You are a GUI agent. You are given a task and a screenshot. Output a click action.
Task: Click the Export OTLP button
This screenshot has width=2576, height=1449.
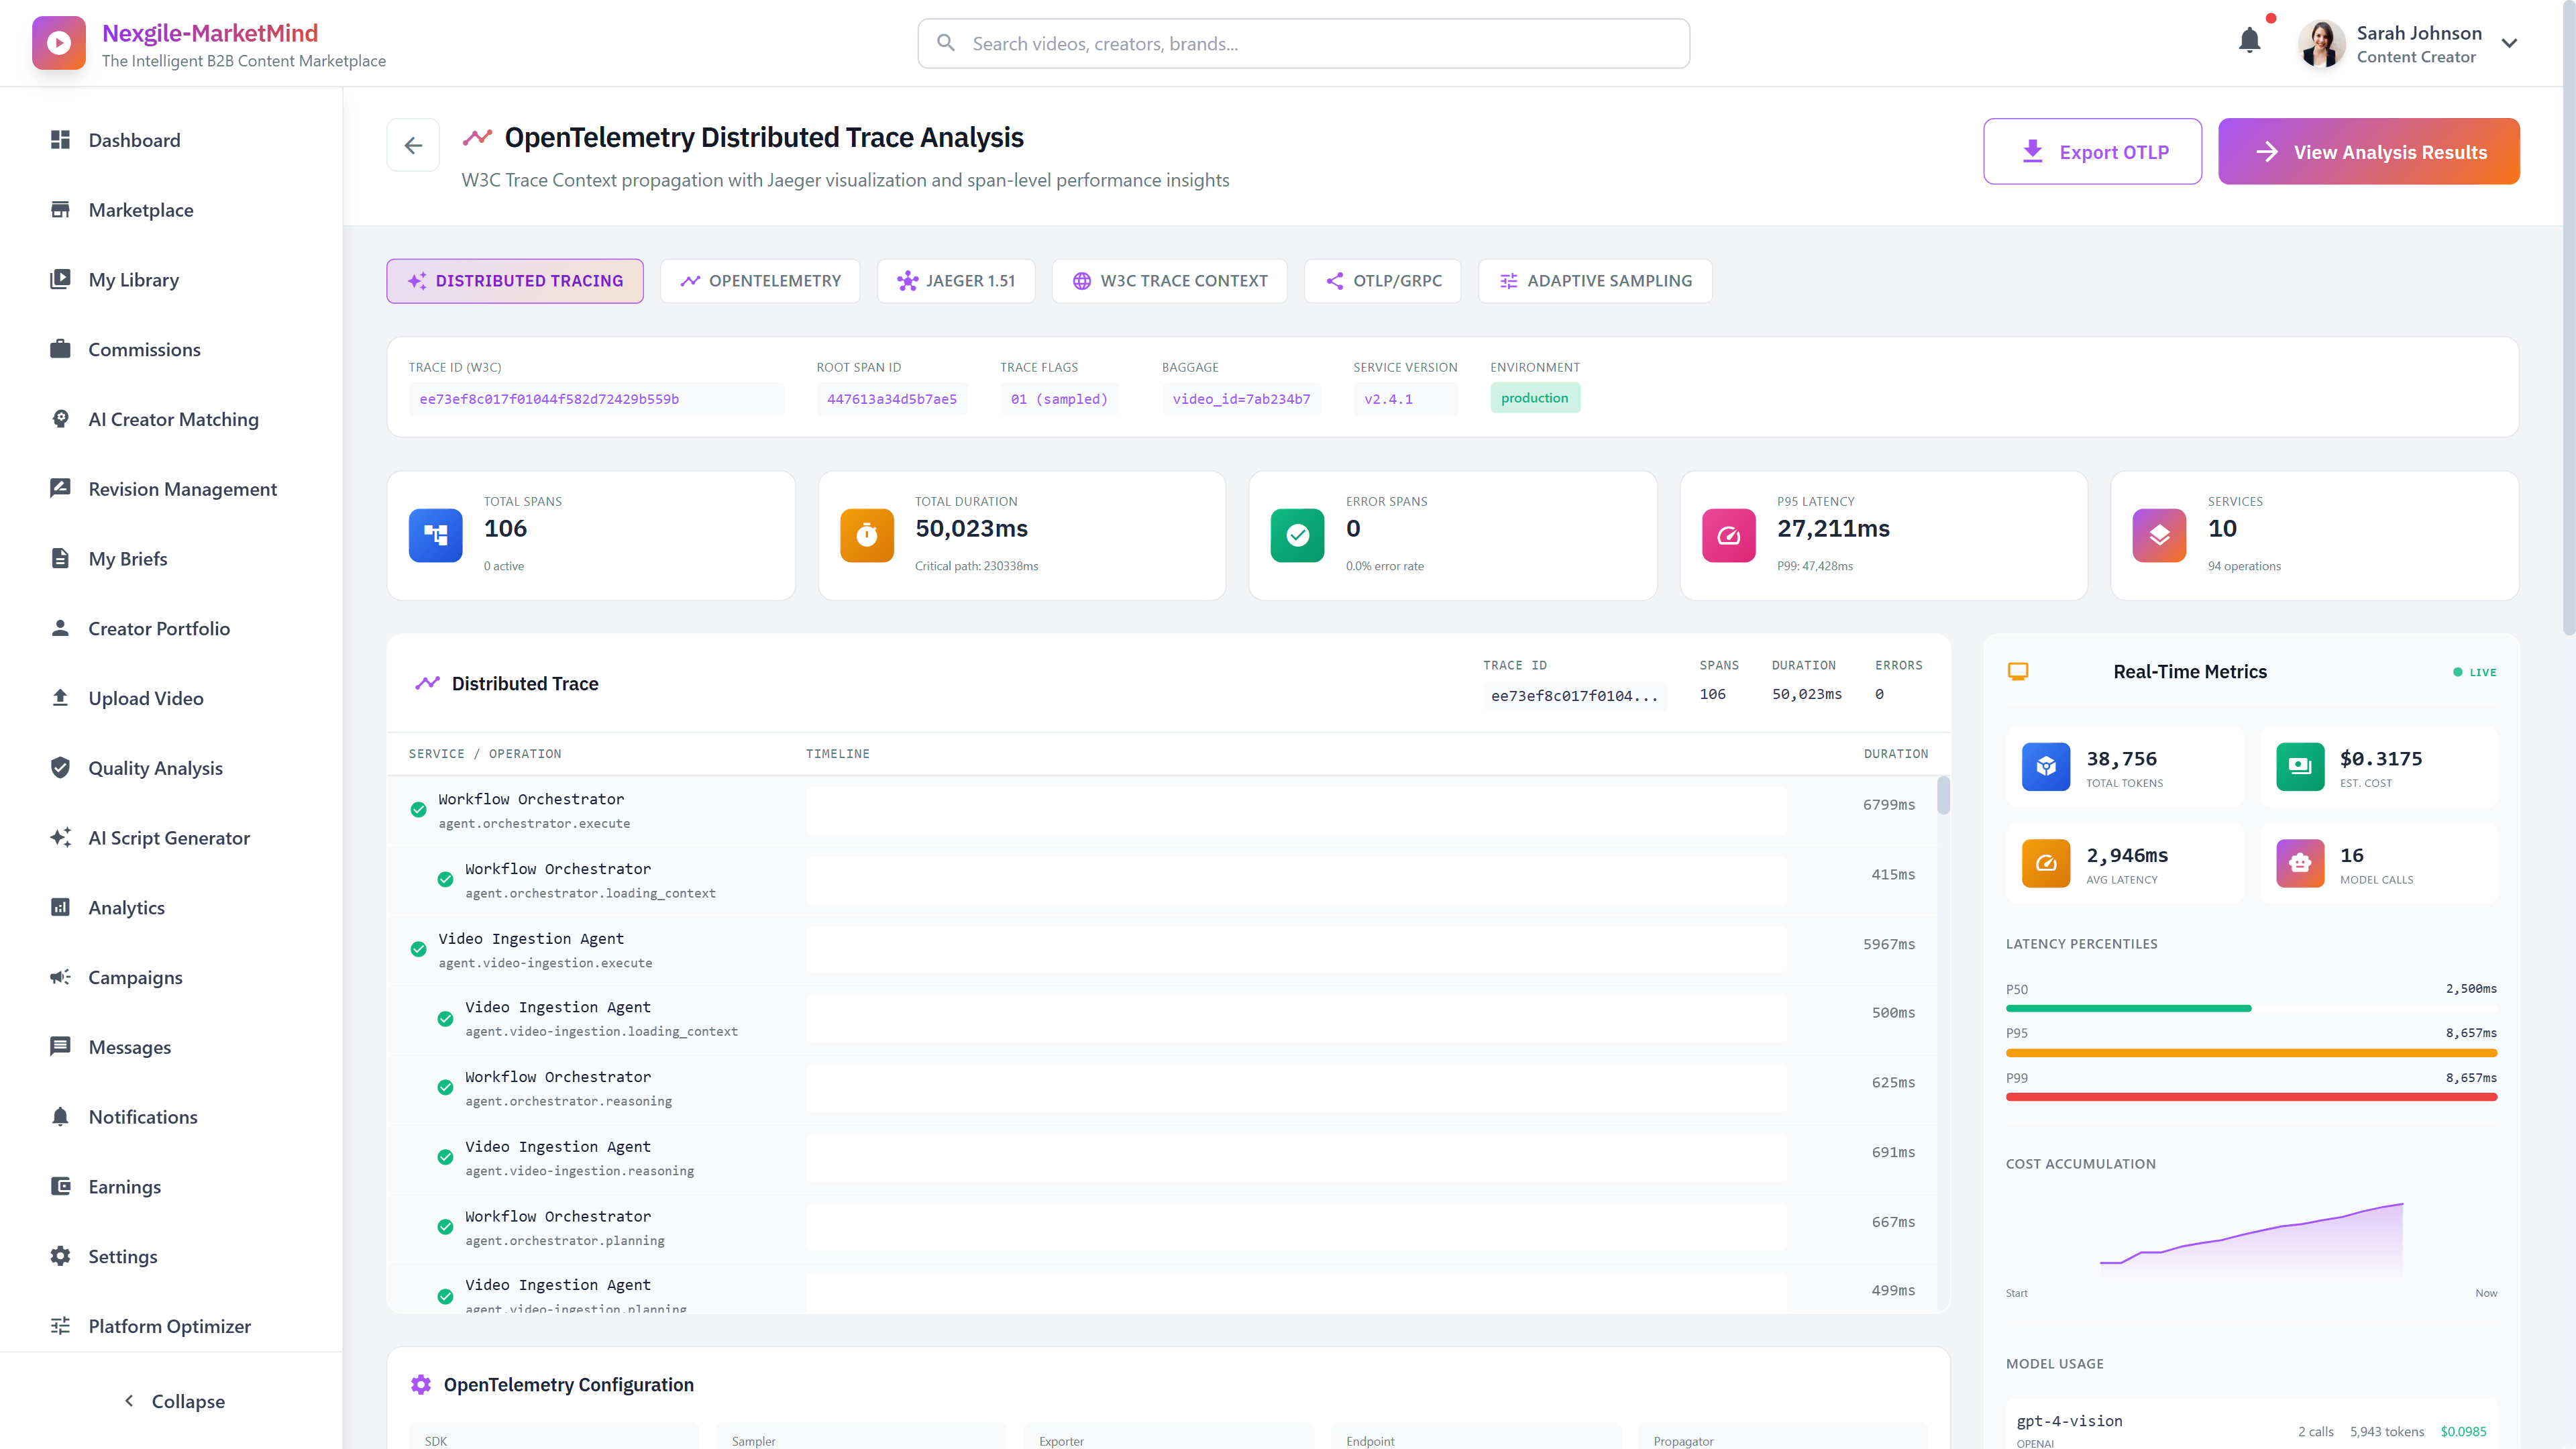click(2092, 152)
